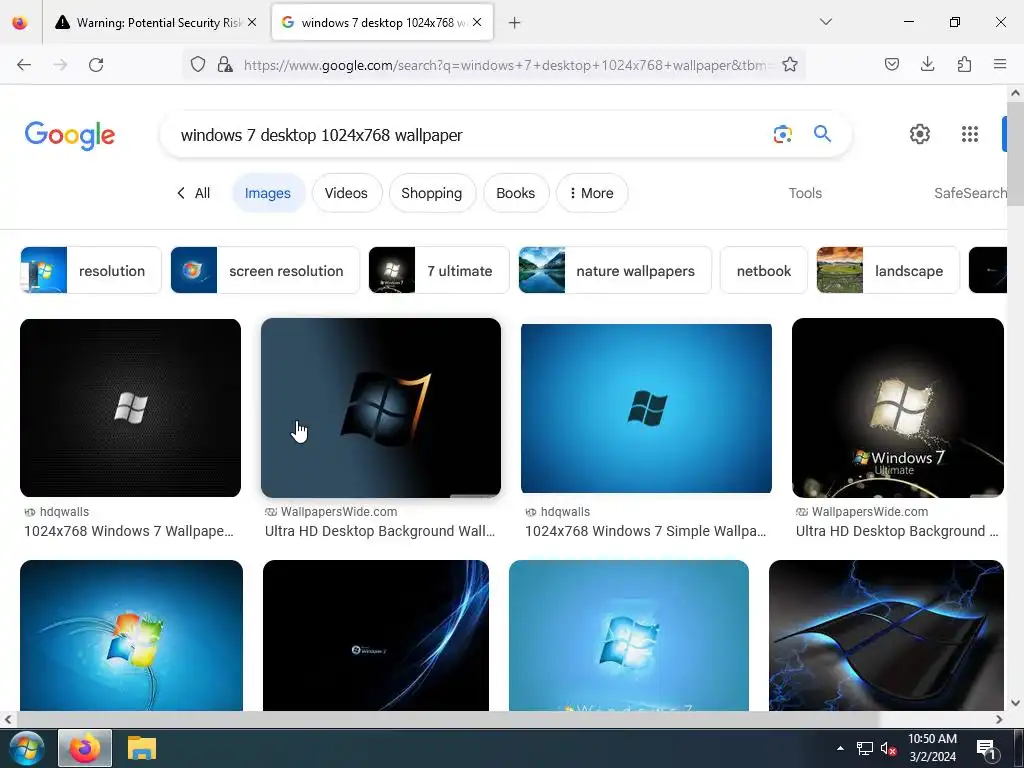Open the Windows 7 orange seven wallpaper thumbnail
Viewport: 1024px width, 768px height.
(381, 408)
